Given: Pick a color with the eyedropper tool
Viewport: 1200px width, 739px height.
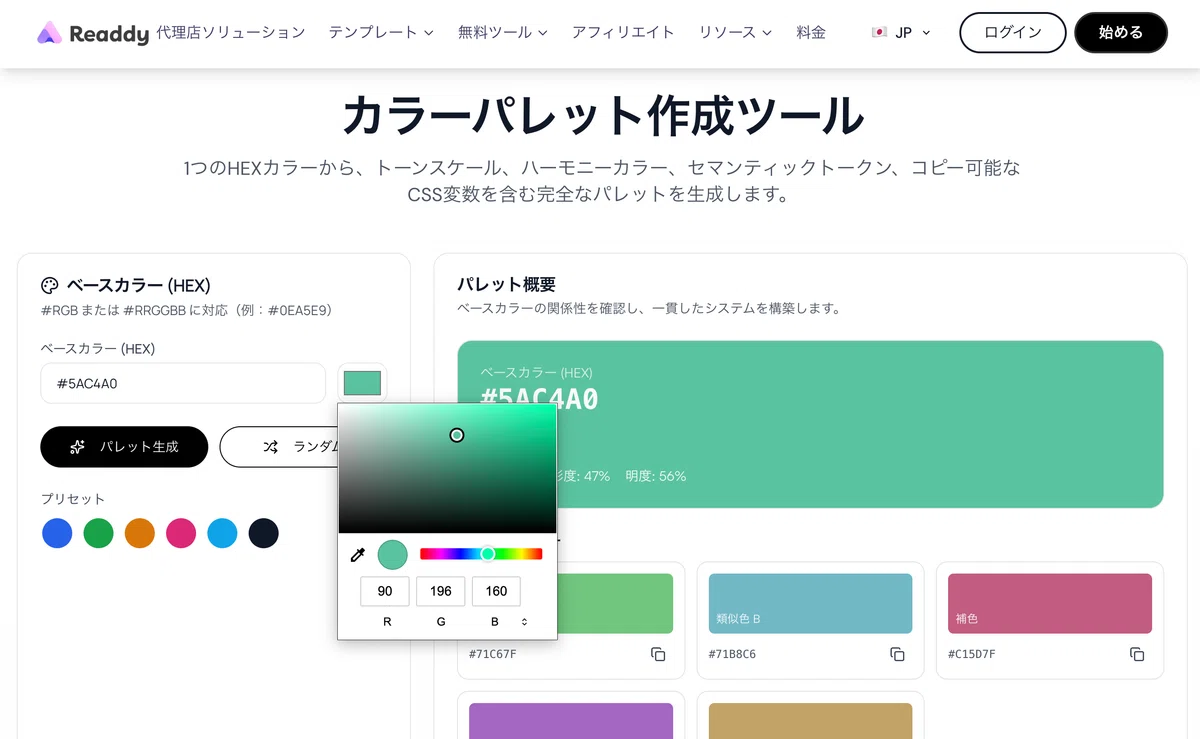Looking at the screenshot, I should pos(357,555).
